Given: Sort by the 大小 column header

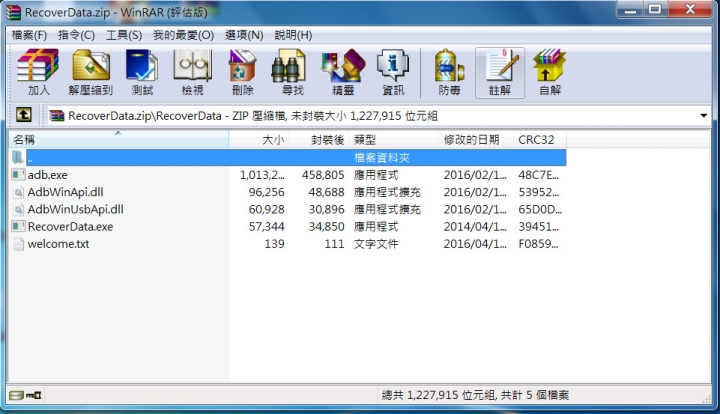Looking at the screenshot, I should (258, 140).
